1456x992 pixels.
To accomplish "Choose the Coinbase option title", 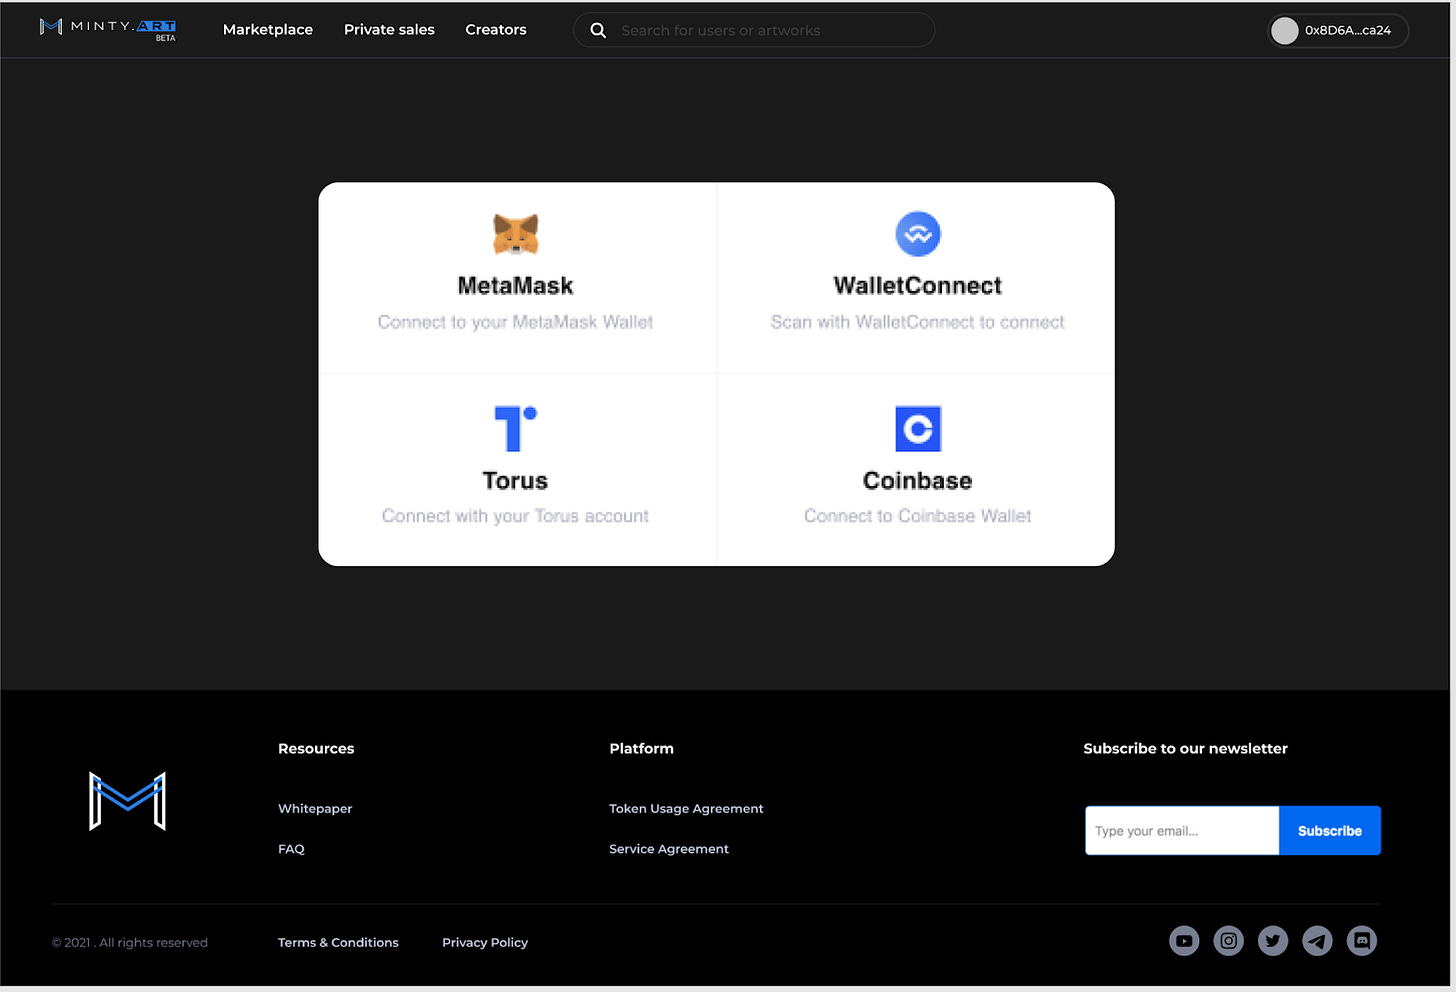I will point(917,481).
